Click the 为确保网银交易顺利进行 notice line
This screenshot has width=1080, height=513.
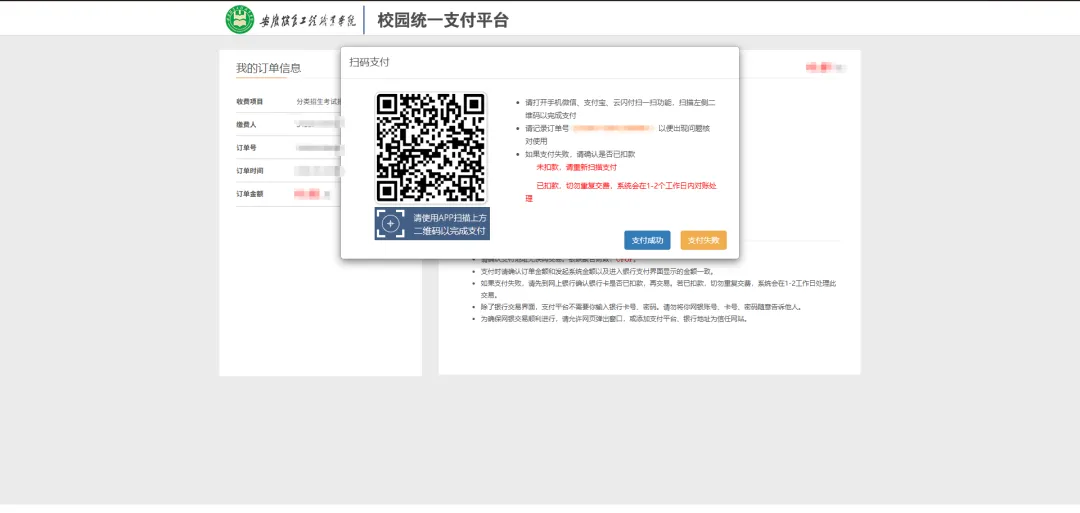pyautogui.click(x=614, y=319)
